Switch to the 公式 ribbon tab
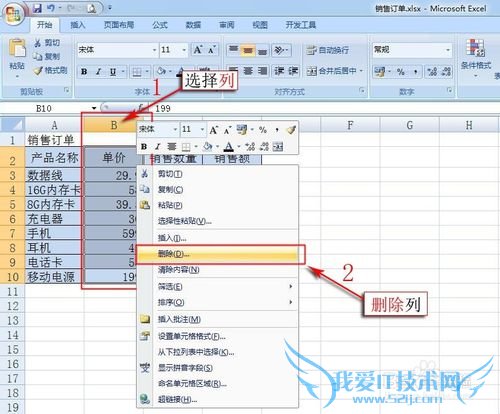This screenshot has height=414, width=500. [x=160, y=25]
